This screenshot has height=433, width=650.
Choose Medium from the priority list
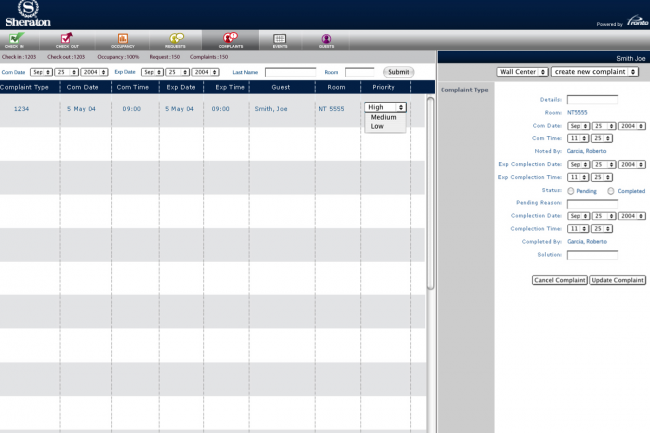tap(383, 117)
